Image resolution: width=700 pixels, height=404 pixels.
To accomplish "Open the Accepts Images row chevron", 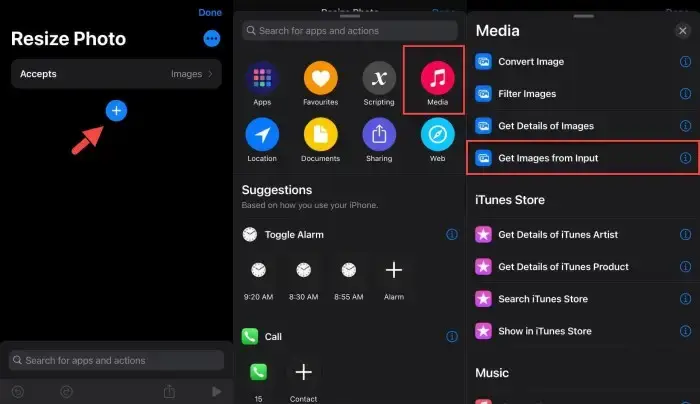I will [210, 74].
